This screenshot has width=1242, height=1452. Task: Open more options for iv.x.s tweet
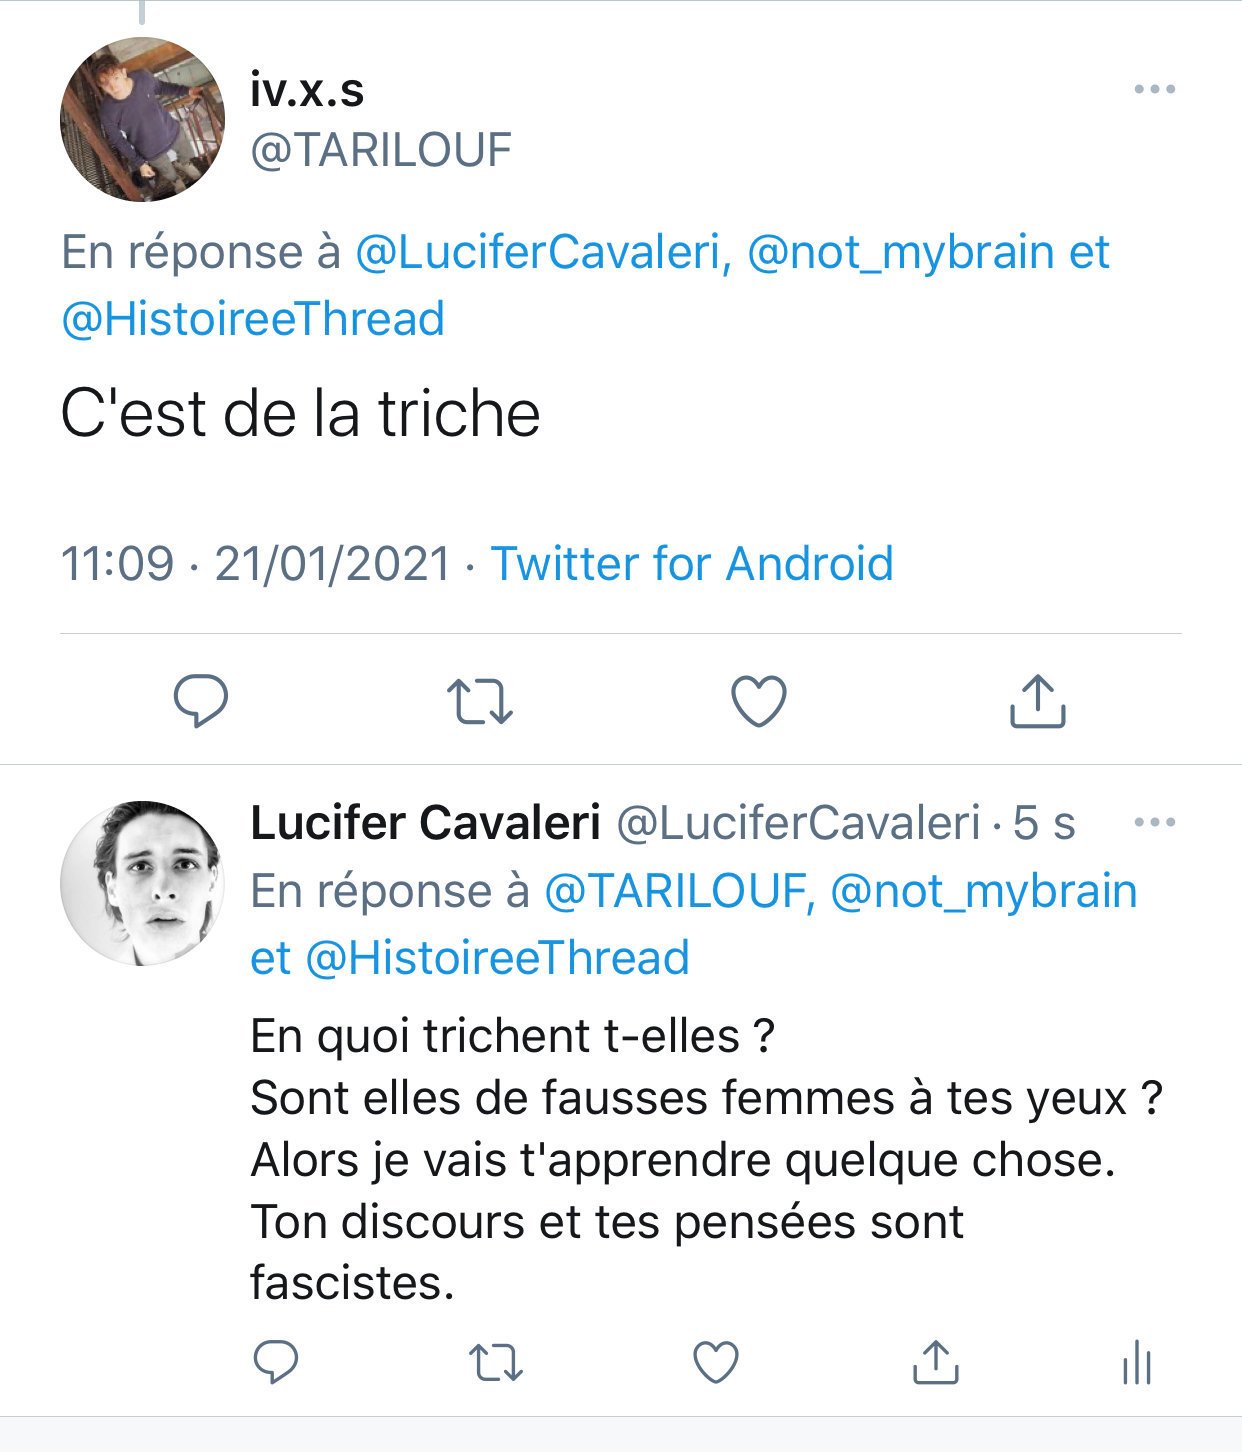1155,90
